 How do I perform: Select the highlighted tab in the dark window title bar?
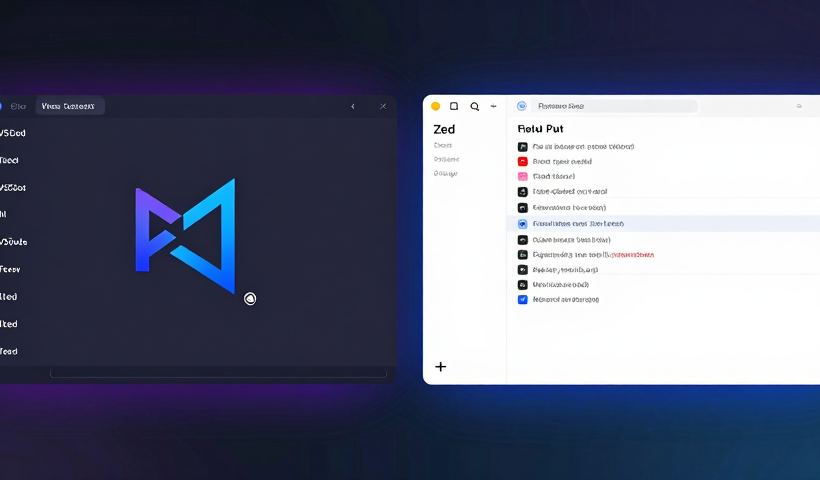tap(70, 106)
